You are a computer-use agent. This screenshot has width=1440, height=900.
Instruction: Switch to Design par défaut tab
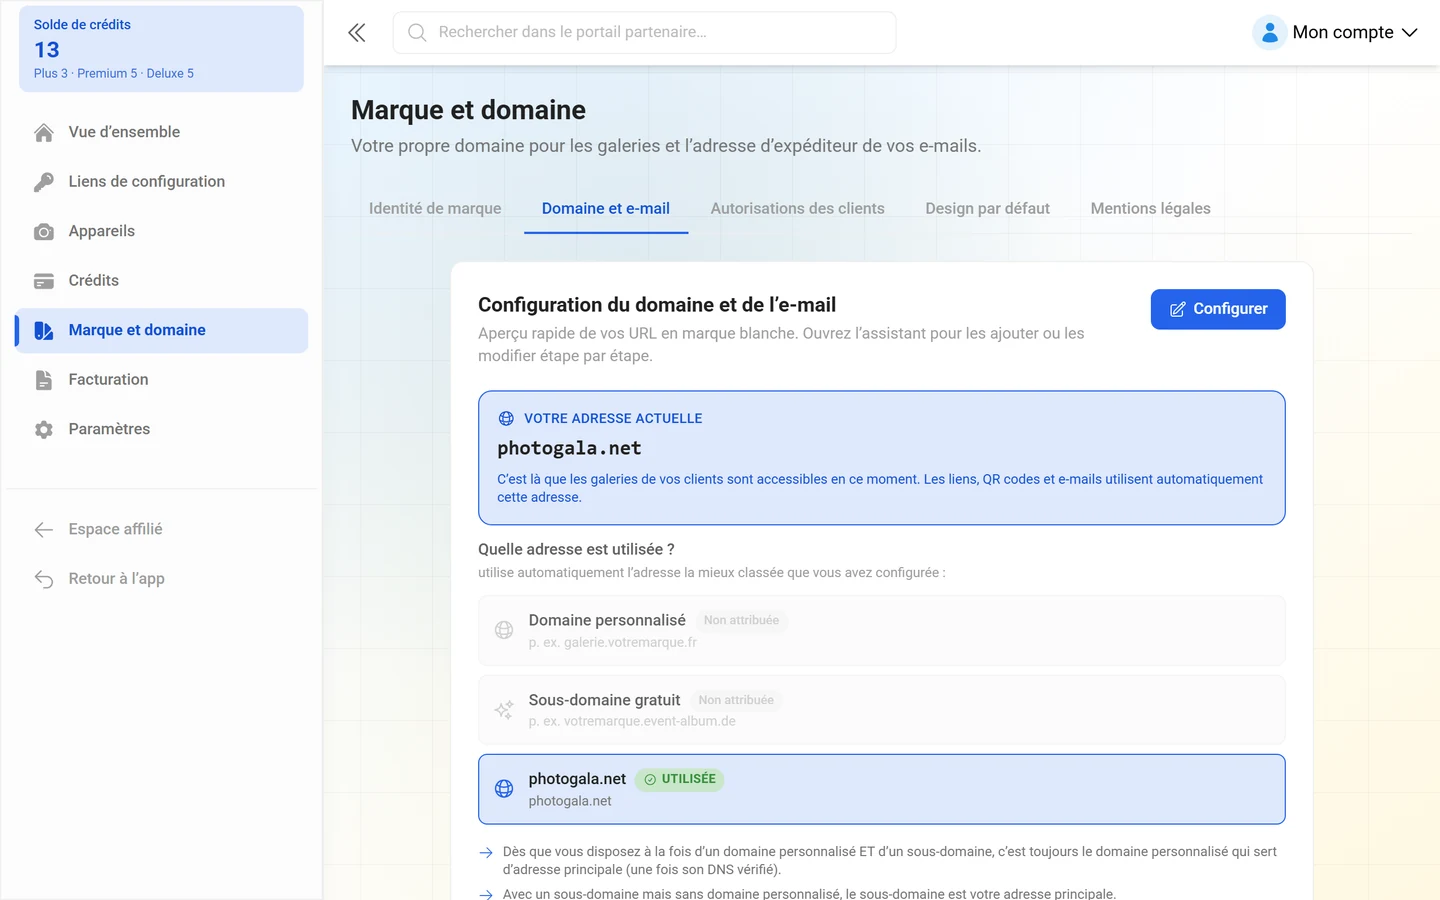[x=988, y=208]
